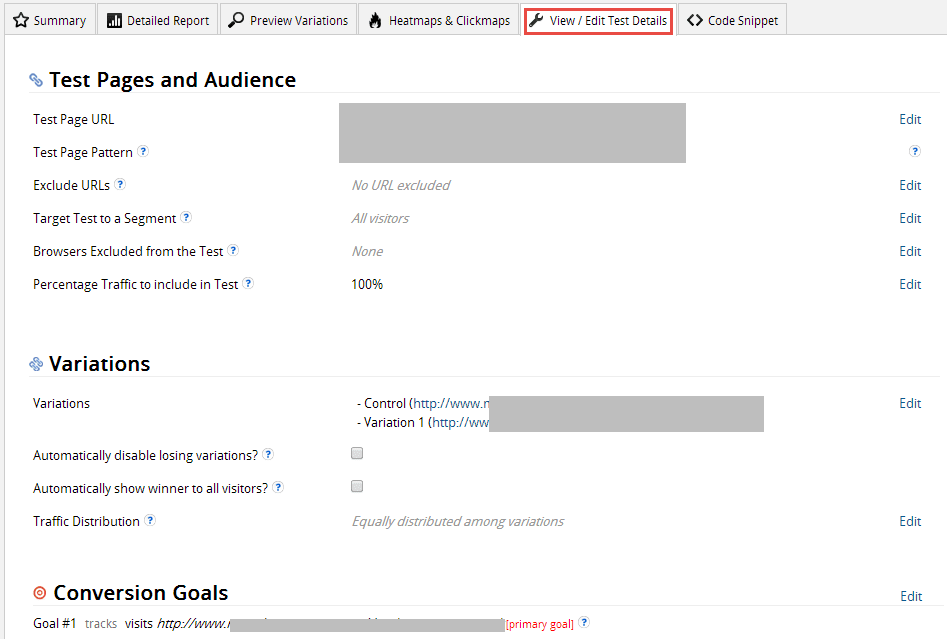Viewport: 947px width, 639px height.
Task: Click link icon beside Test Pages and Audience
Action: click(36, 80)
